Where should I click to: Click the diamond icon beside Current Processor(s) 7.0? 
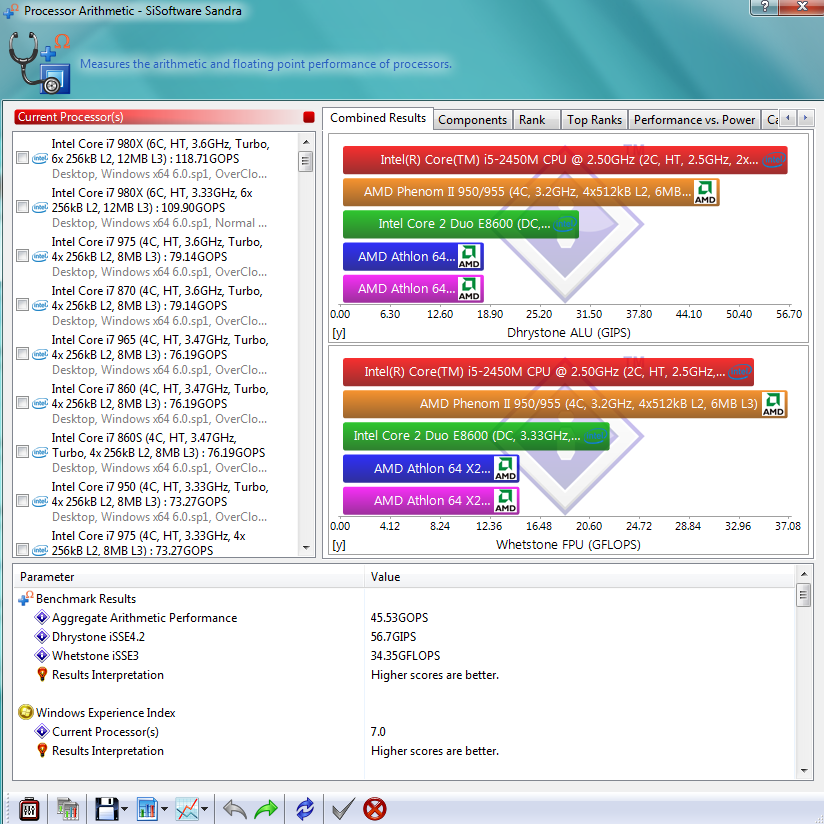point(42,732)
